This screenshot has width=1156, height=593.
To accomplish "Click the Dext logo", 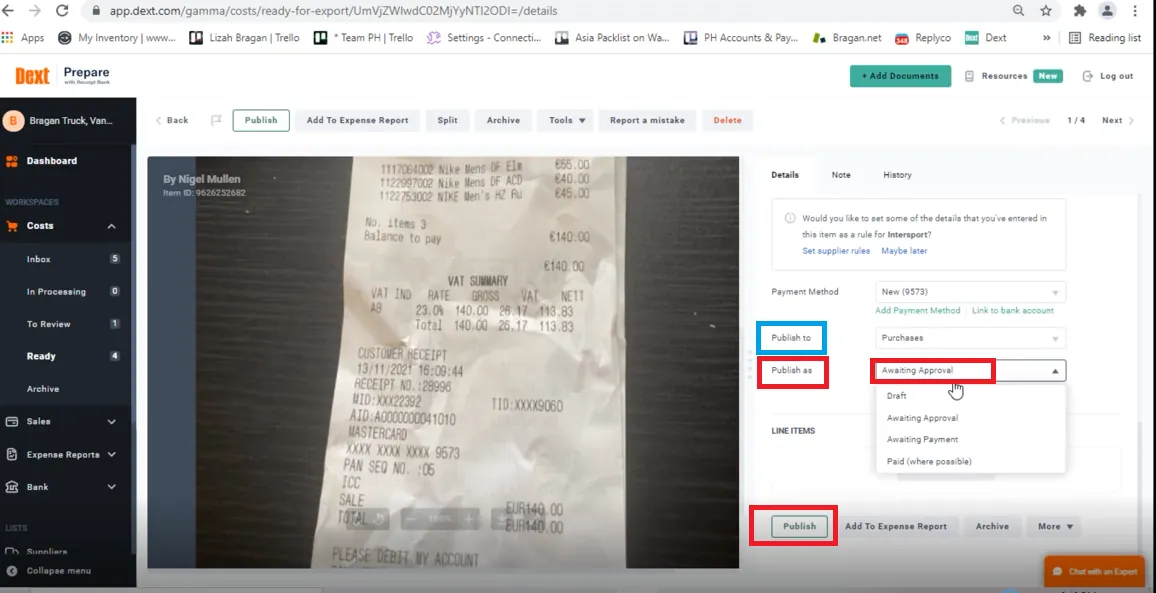I will (x=32, y=76).
